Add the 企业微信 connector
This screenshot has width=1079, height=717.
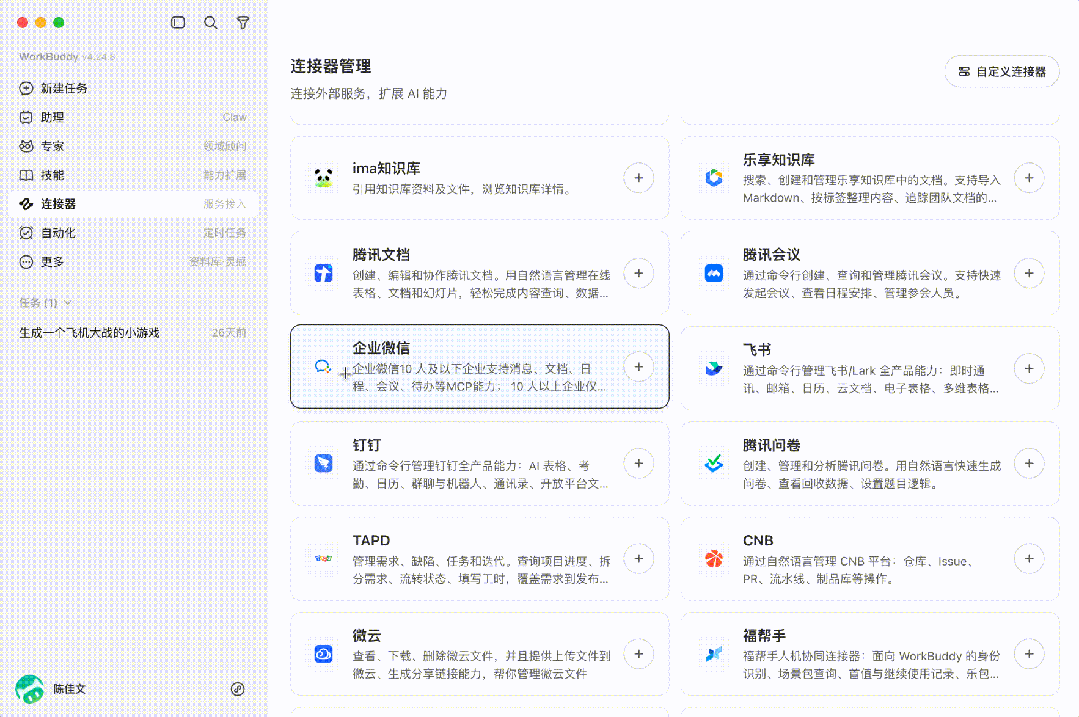click(639, 367)
